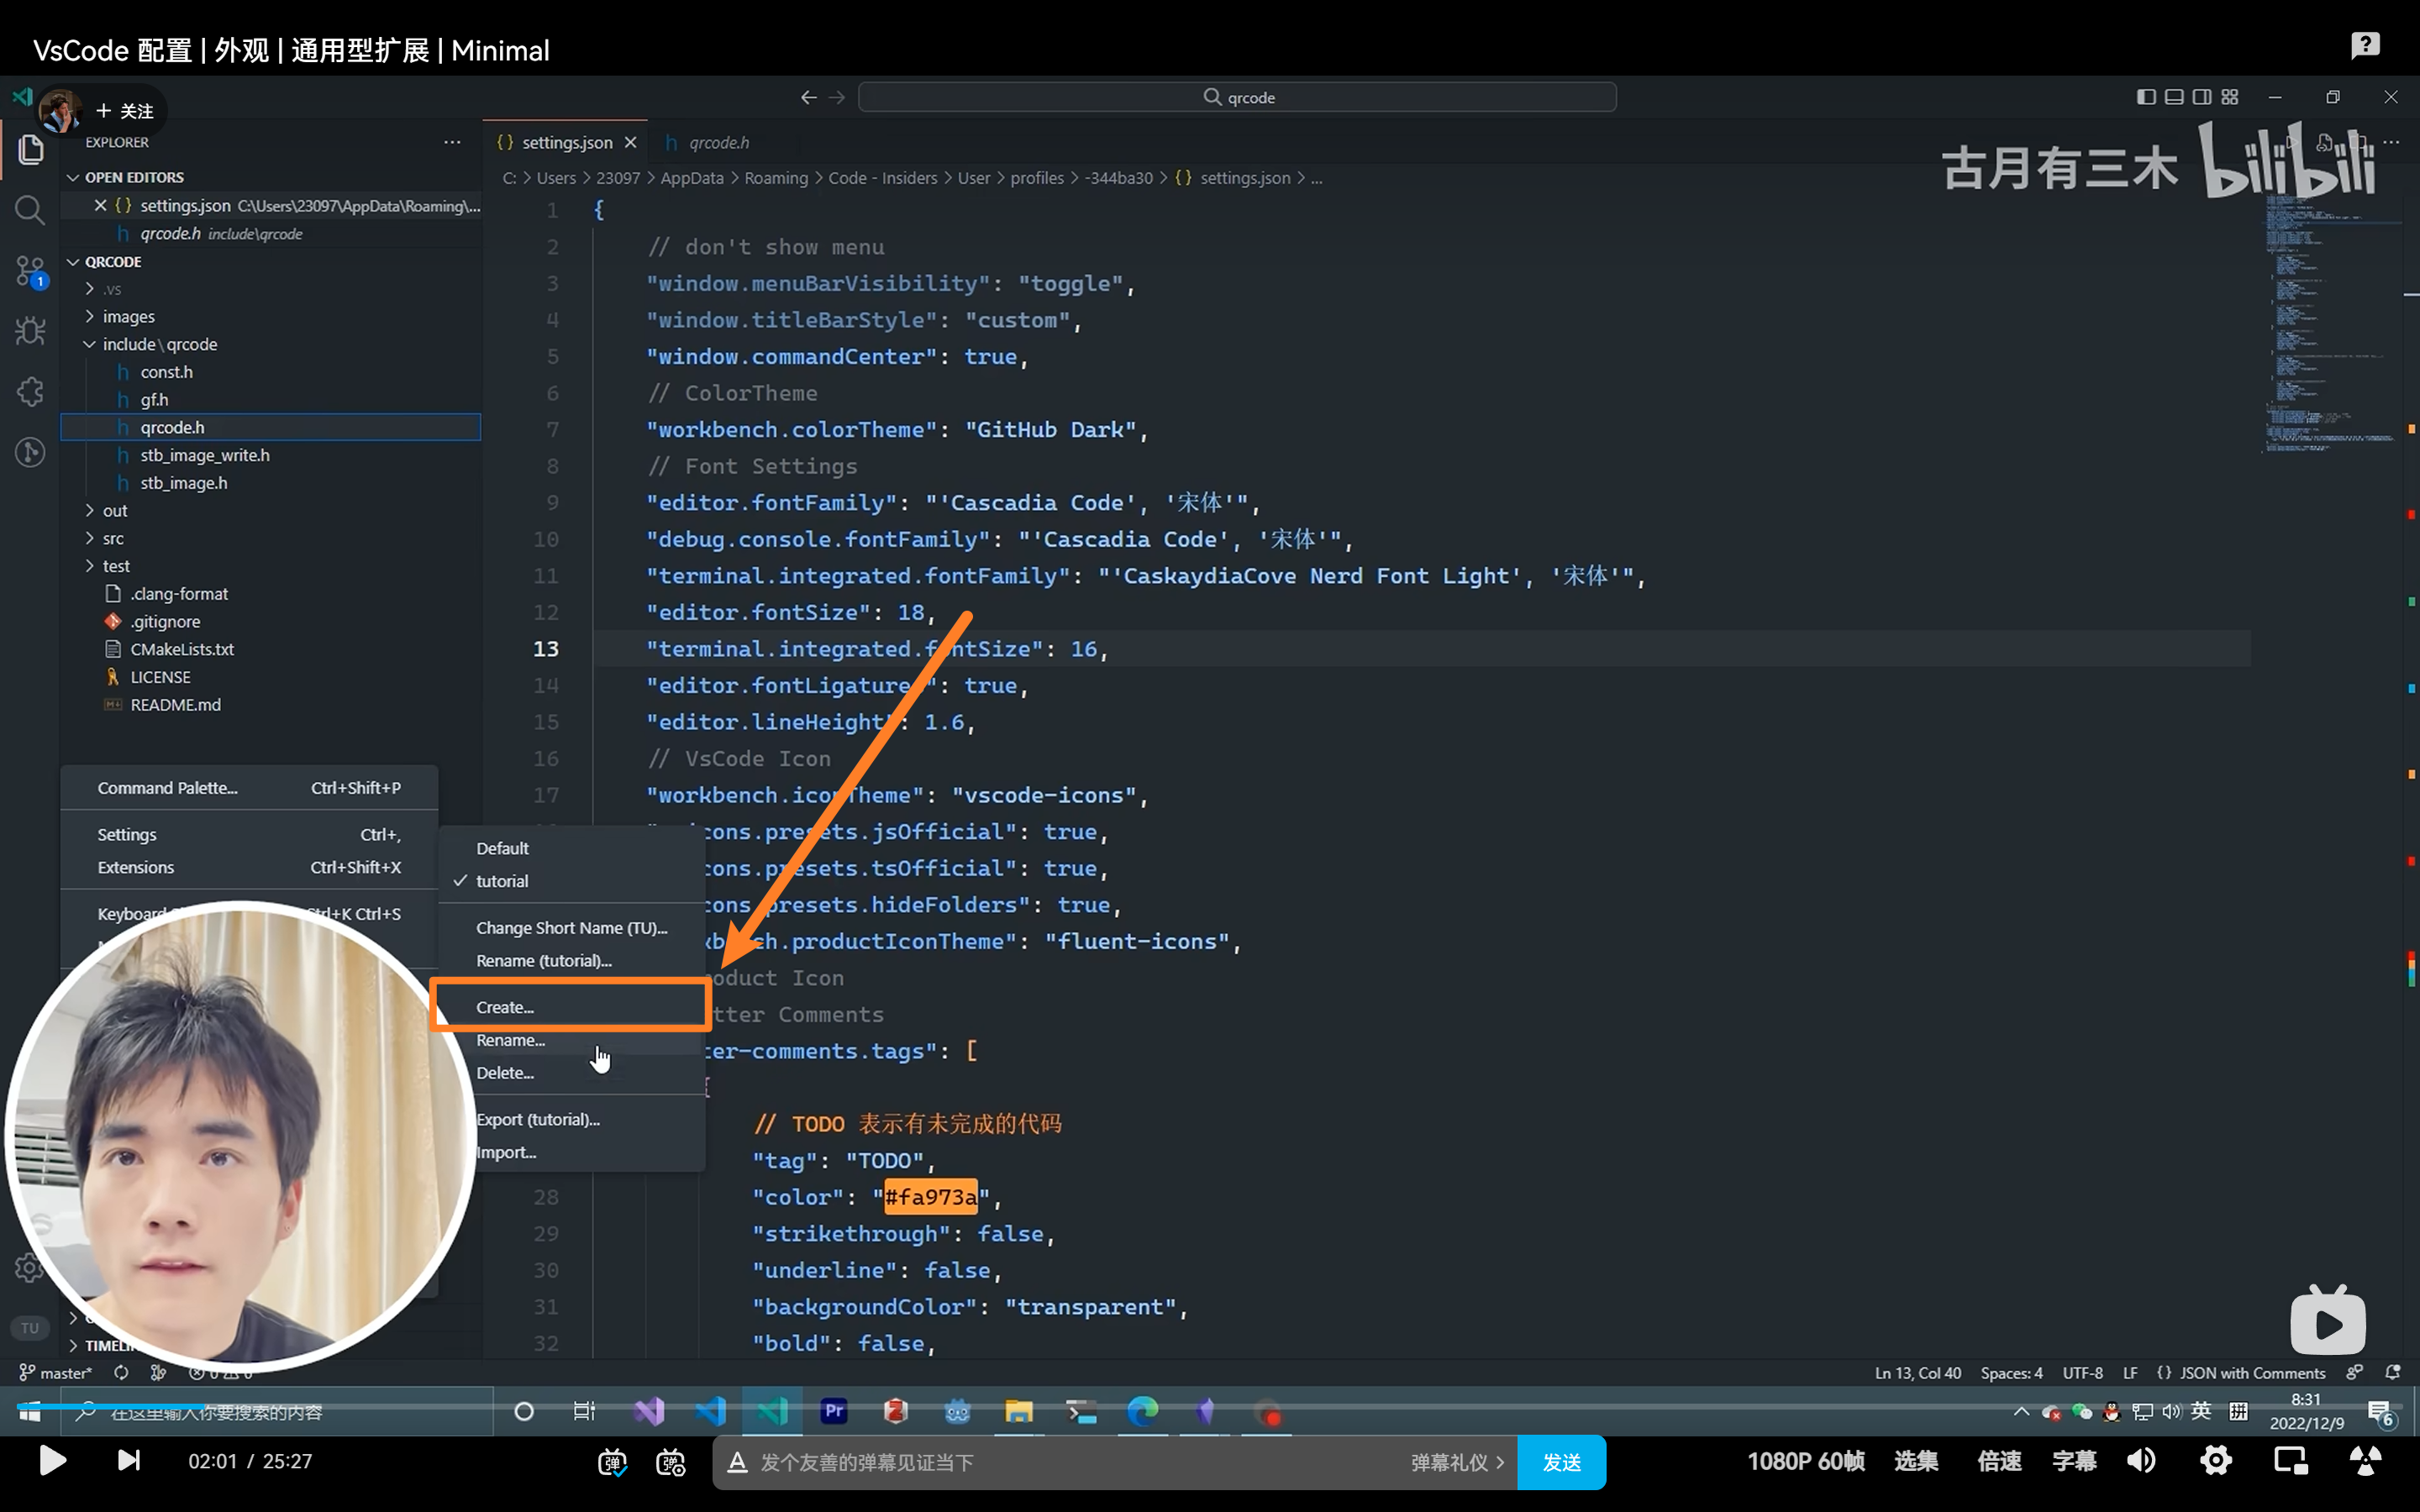Image resolution: width=2420 pixels, height=1512 pixels.
Task: Open the Explorer panel's more actions ellipsis
Action: pyautogui.click(x=452, y=142)
